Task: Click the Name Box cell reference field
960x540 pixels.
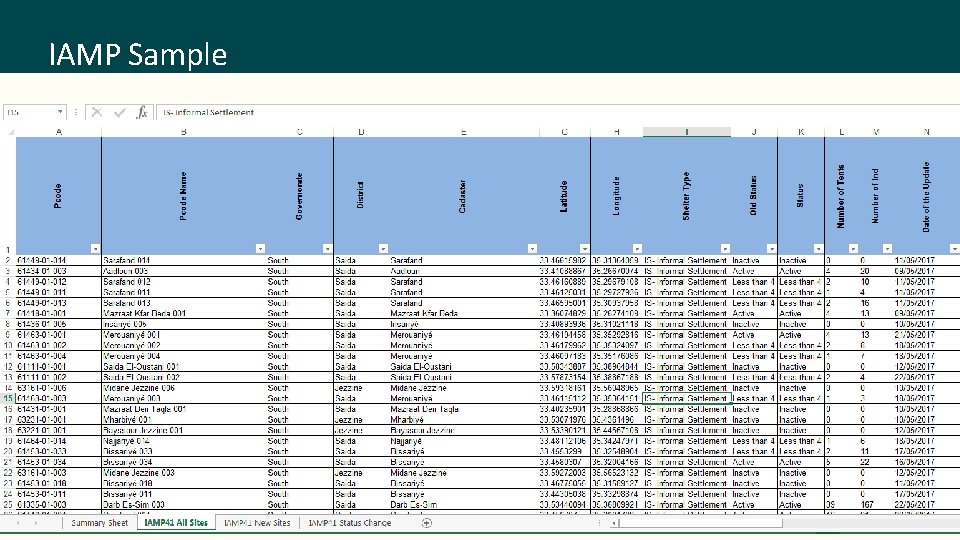Action: 29,112
